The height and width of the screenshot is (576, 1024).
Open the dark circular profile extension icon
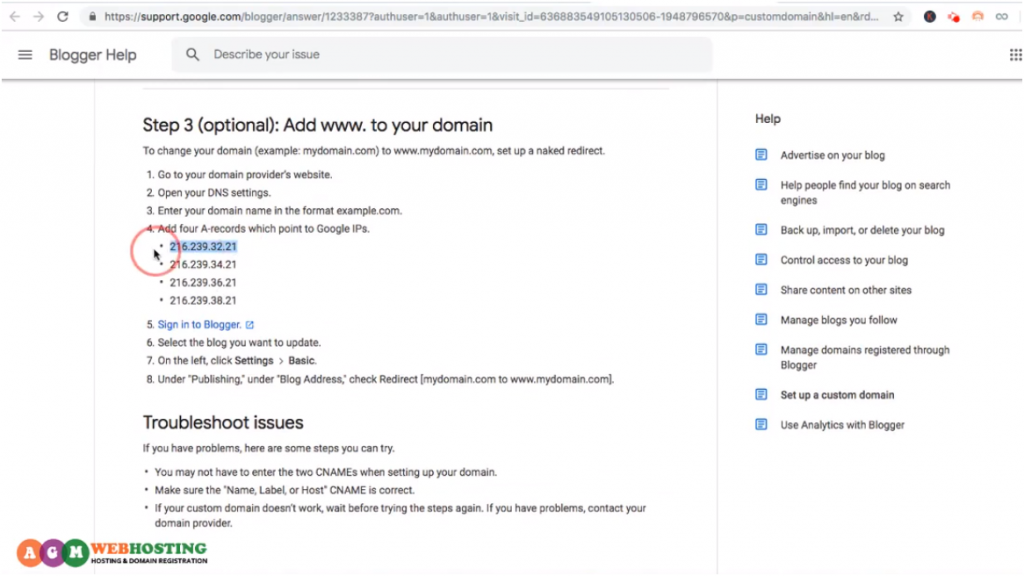tap(930, 17)
